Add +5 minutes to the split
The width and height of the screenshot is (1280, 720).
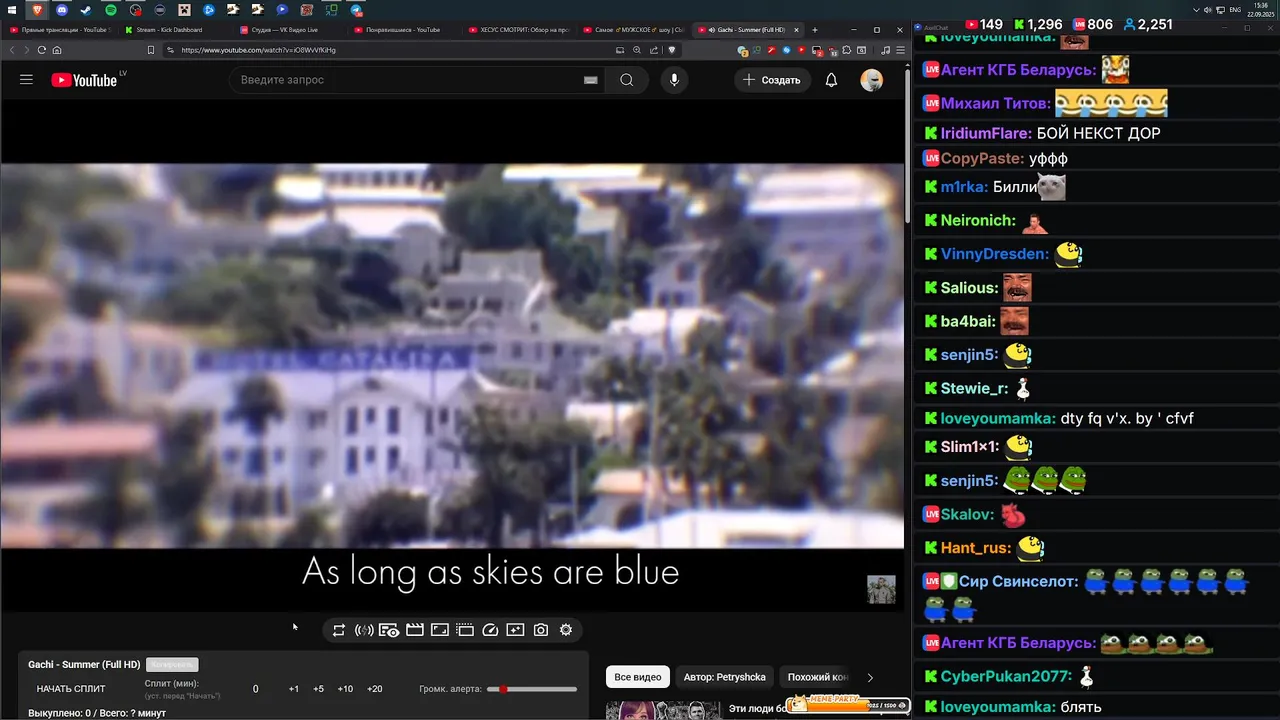coord(318,689)
